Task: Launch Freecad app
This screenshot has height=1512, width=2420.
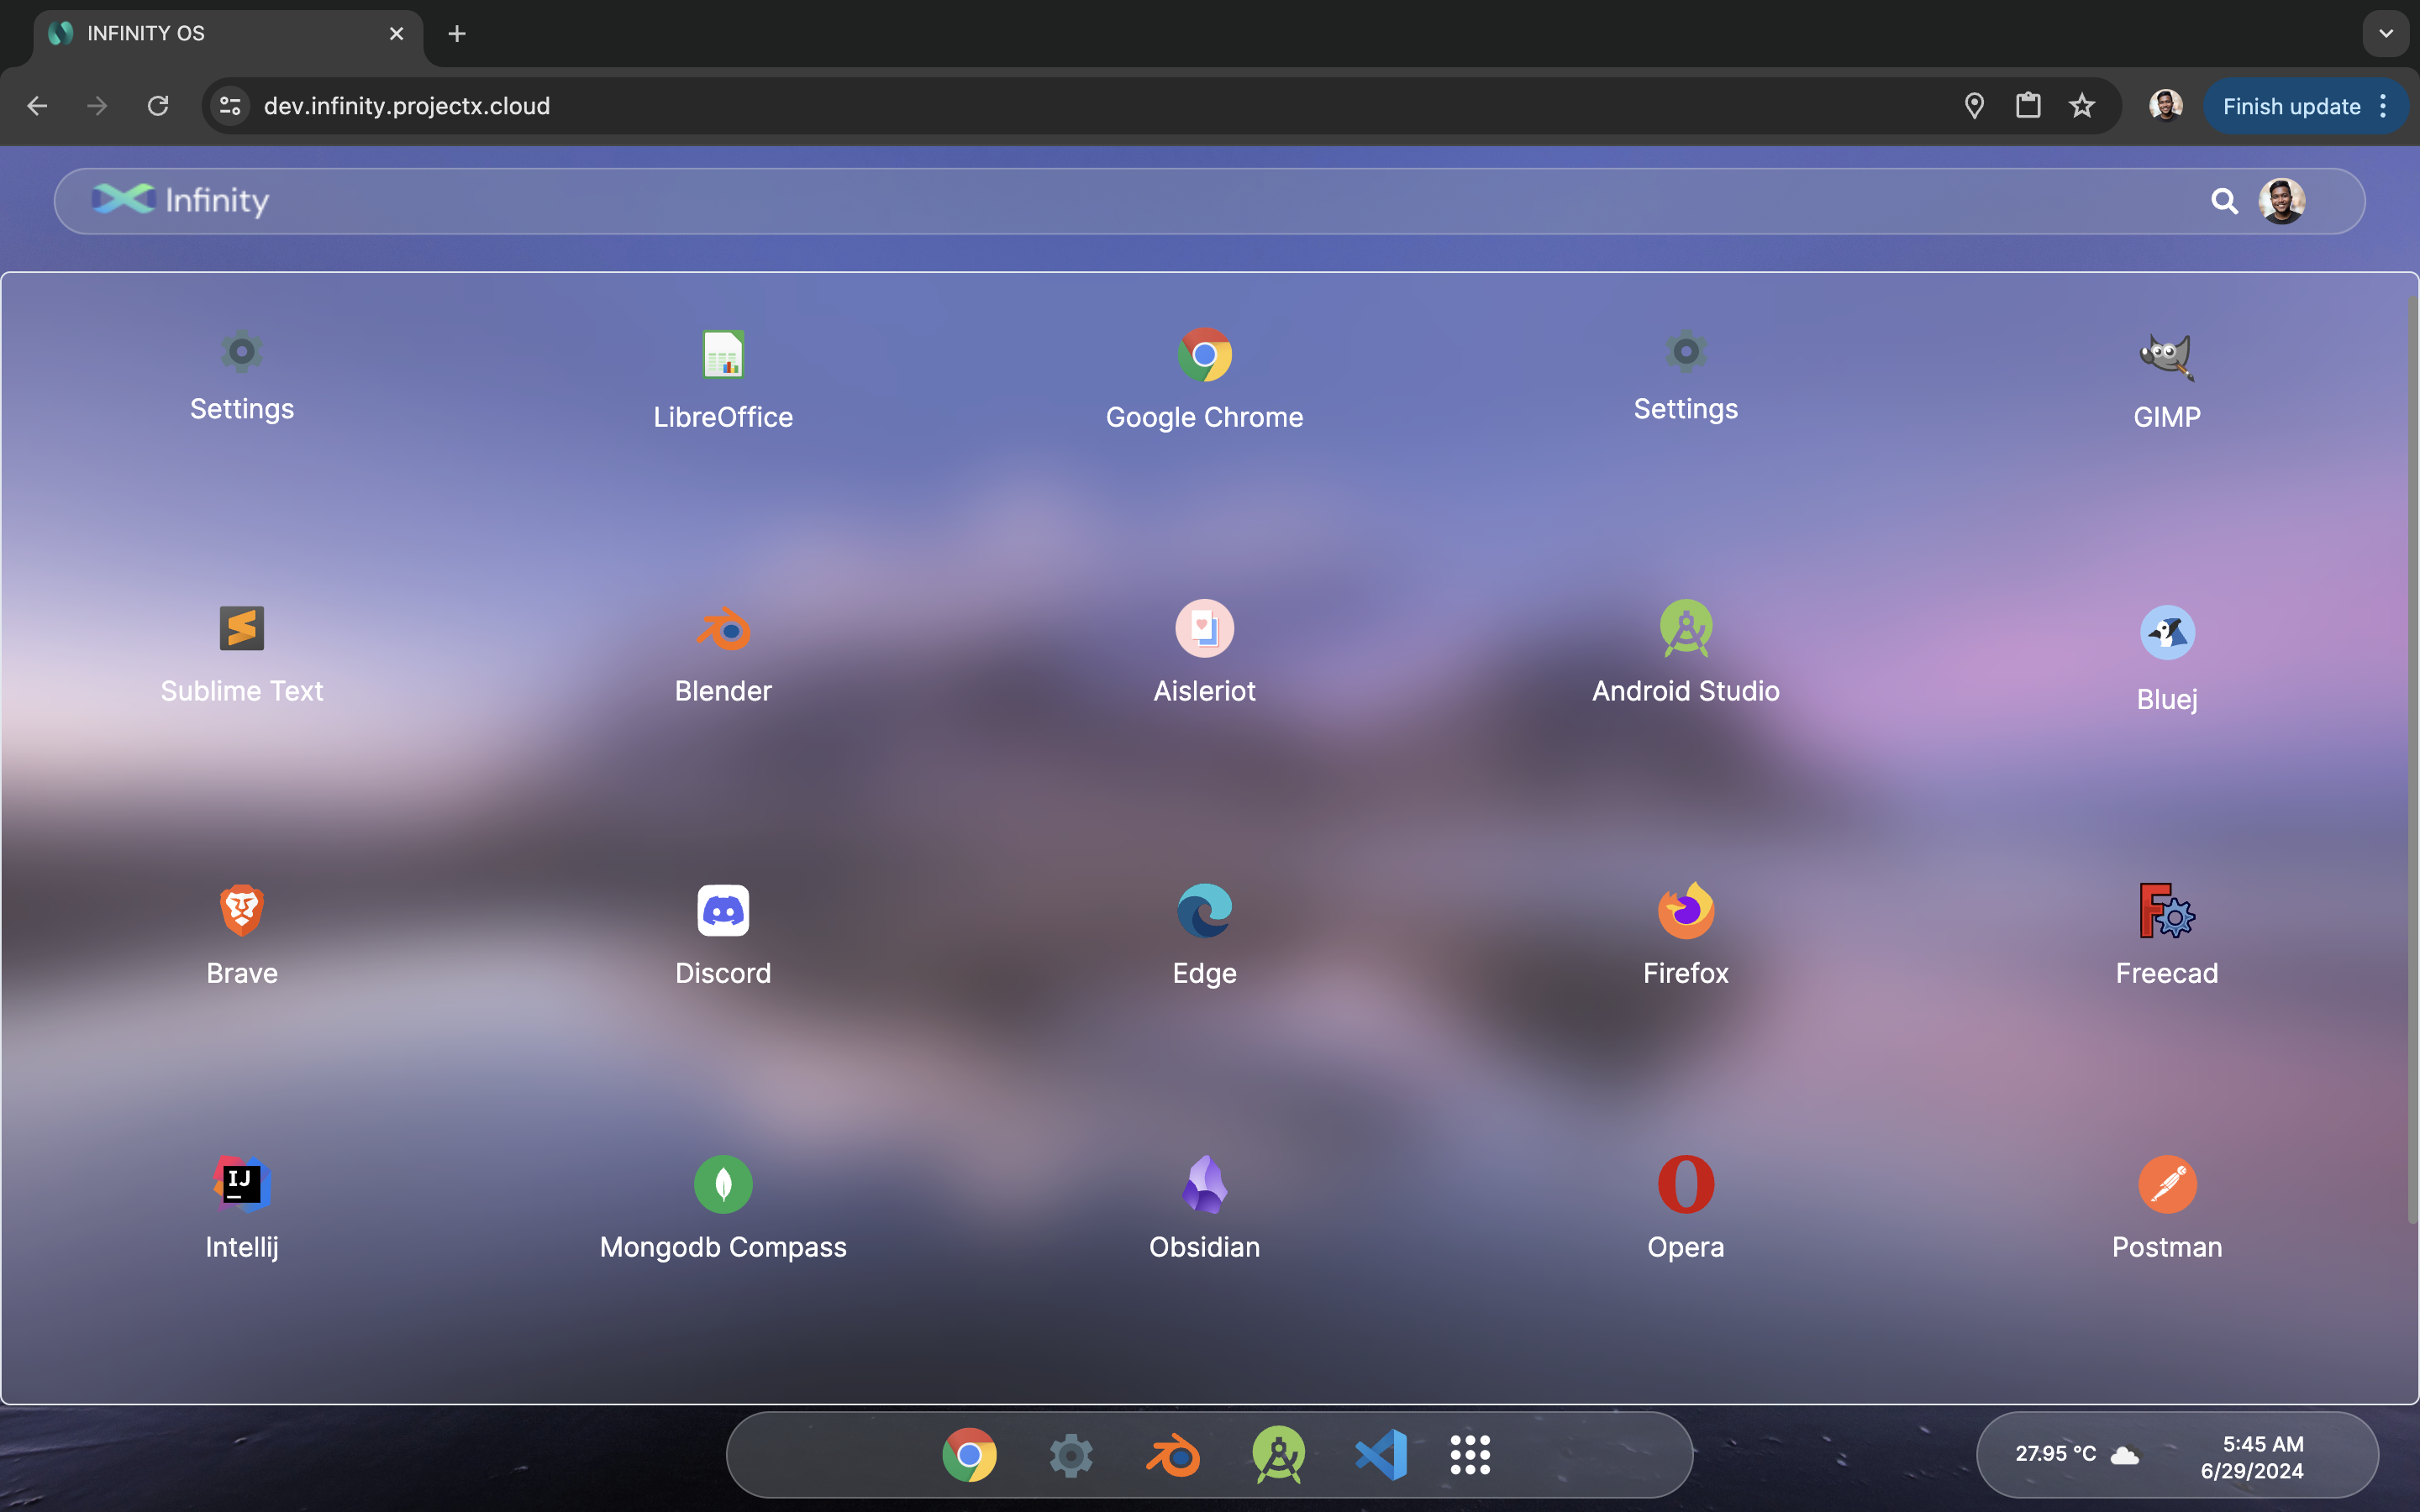Action: (2166, 936)
